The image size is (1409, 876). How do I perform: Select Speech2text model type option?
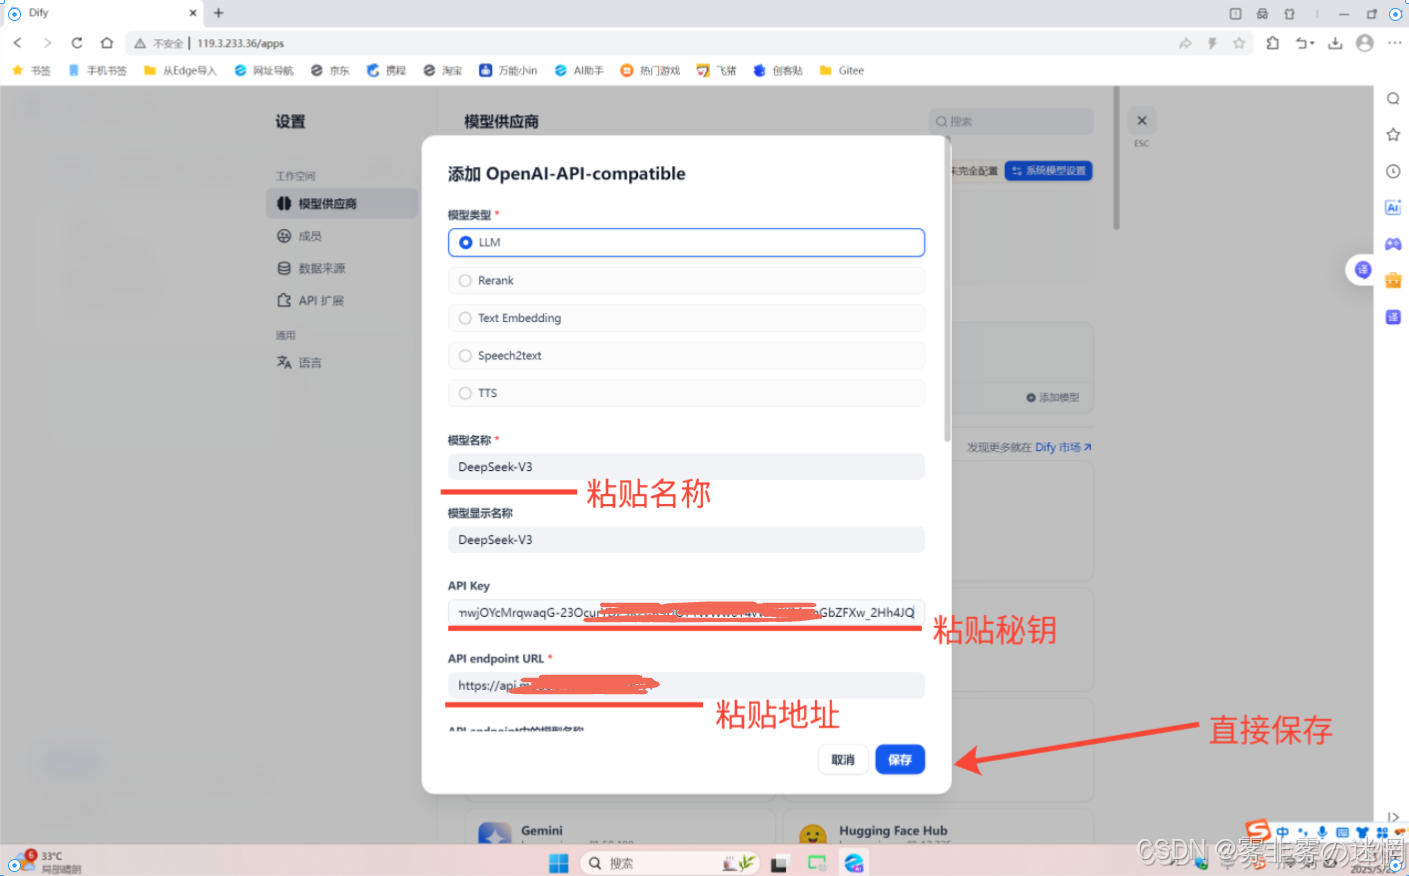(x=686, y=355)
